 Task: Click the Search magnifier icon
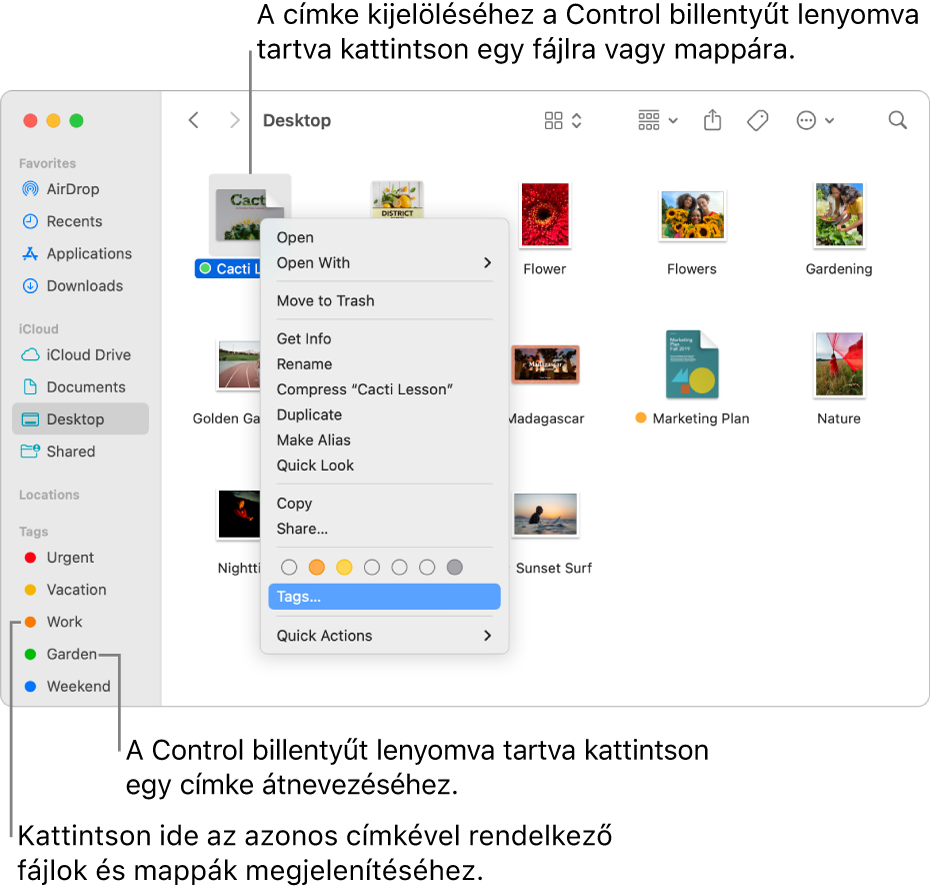(897, 121)
